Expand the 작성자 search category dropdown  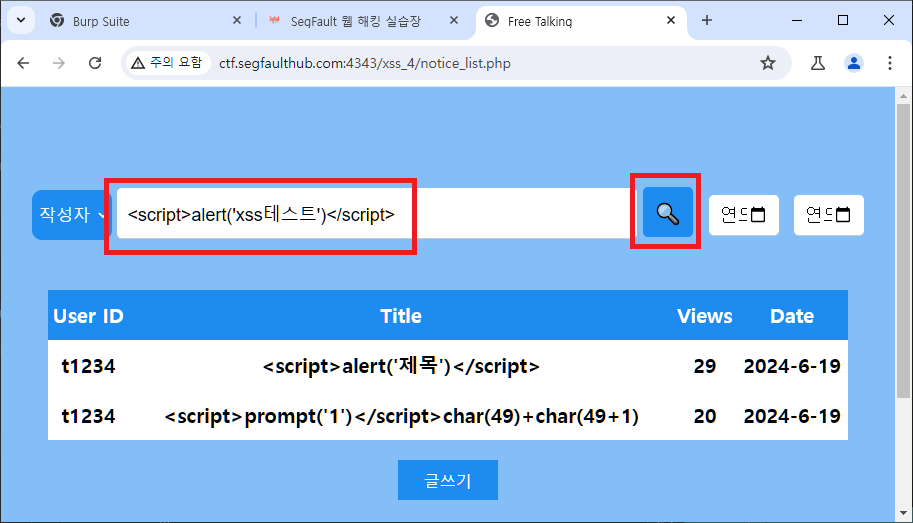[x=70, y=214]
